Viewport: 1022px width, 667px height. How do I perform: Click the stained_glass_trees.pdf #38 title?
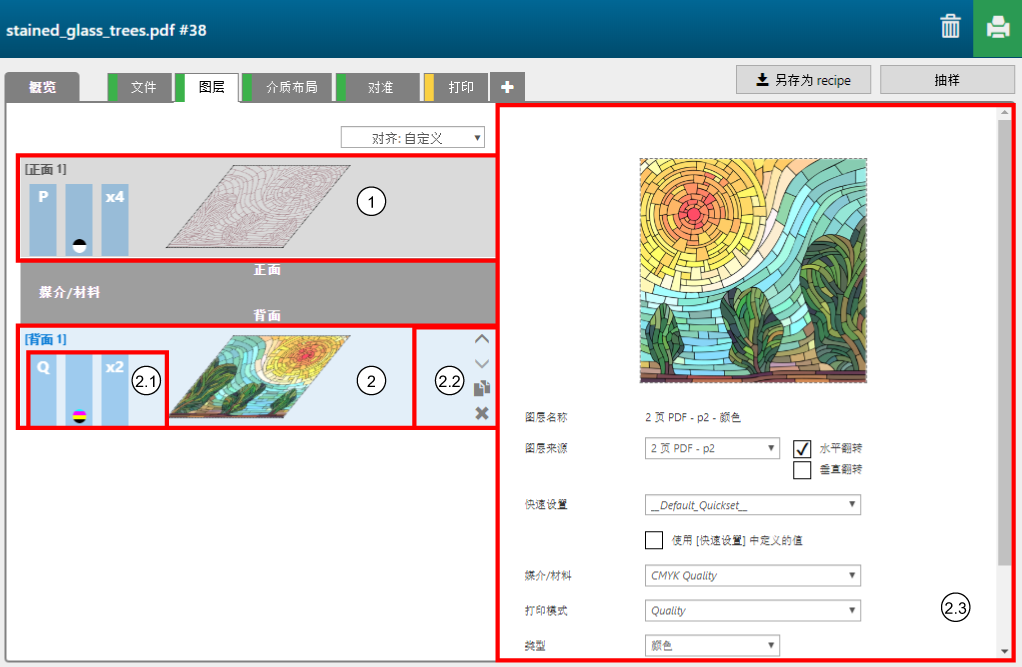pyautogui.click(x=106, y=30)
